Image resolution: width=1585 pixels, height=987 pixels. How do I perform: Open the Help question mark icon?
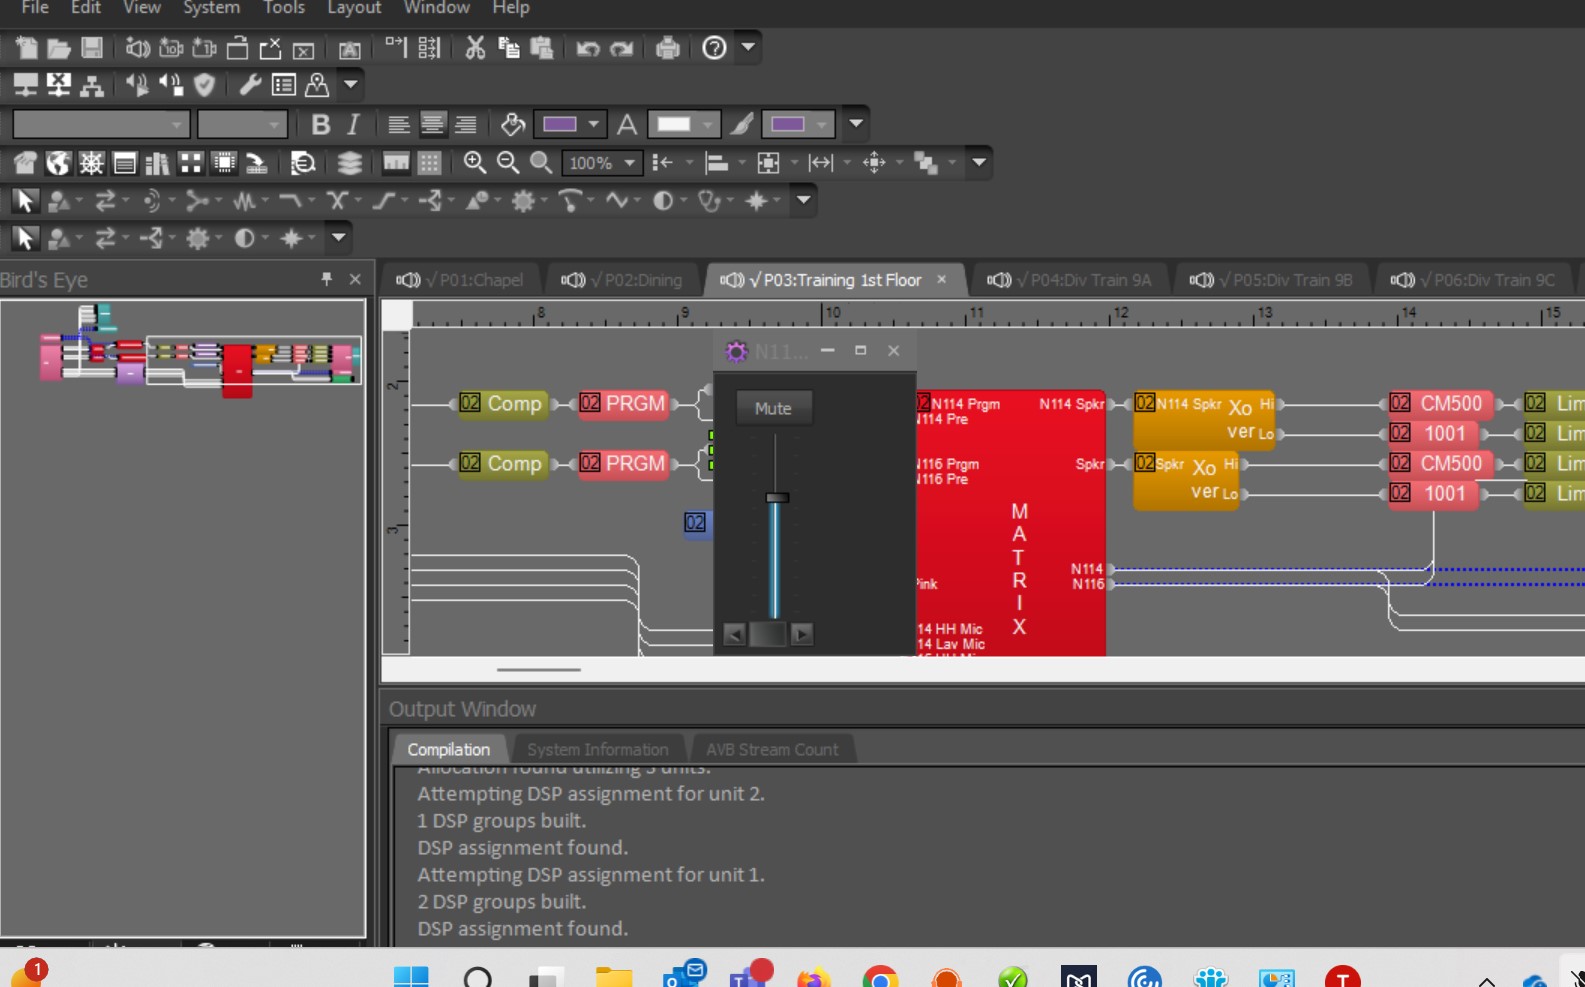714,48
